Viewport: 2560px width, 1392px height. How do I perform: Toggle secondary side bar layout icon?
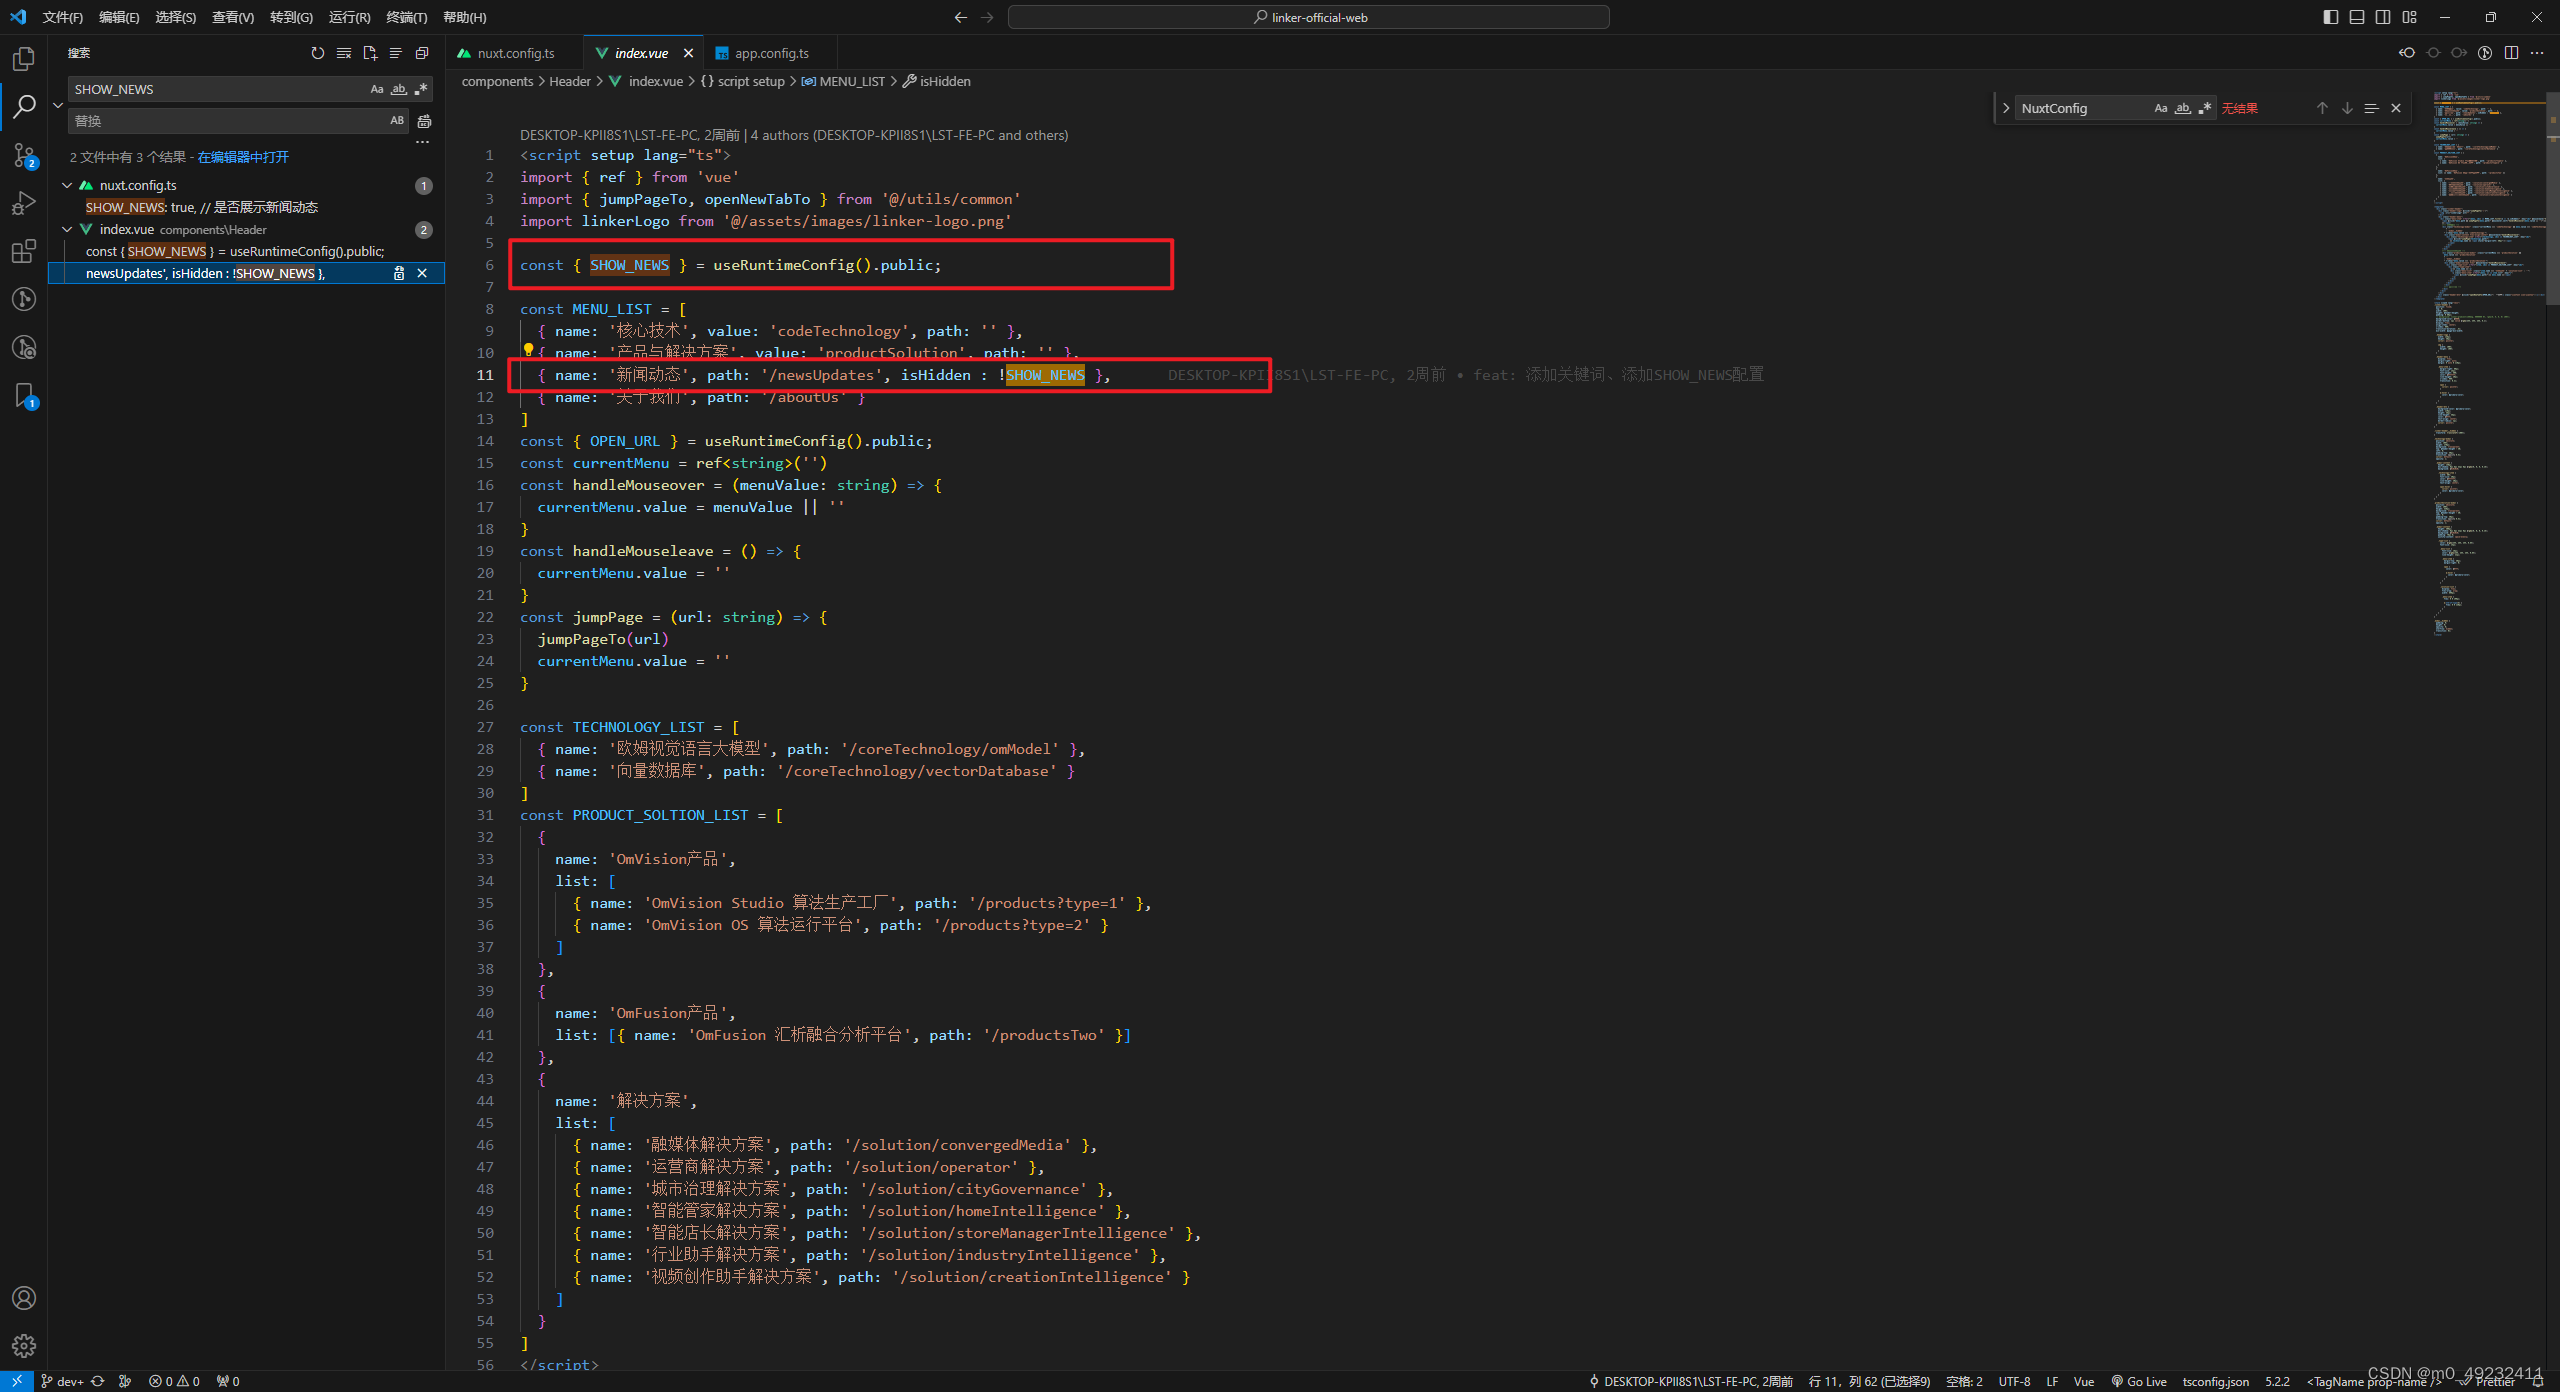point(2383,17)
